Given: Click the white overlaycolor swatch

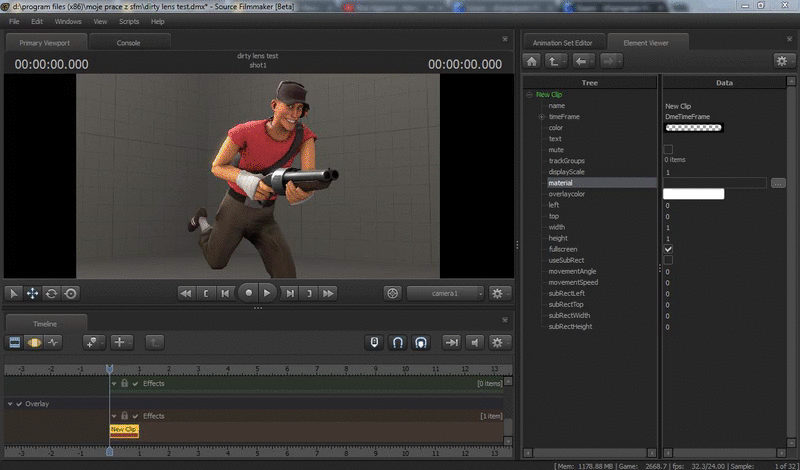Looking at the screenshot, I should click(x=693, y=194).
